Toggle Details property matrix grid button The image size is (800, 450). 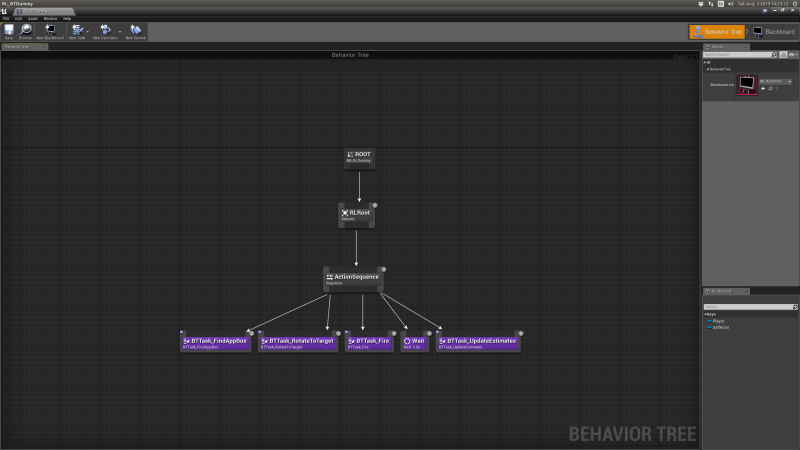point(785,54)
